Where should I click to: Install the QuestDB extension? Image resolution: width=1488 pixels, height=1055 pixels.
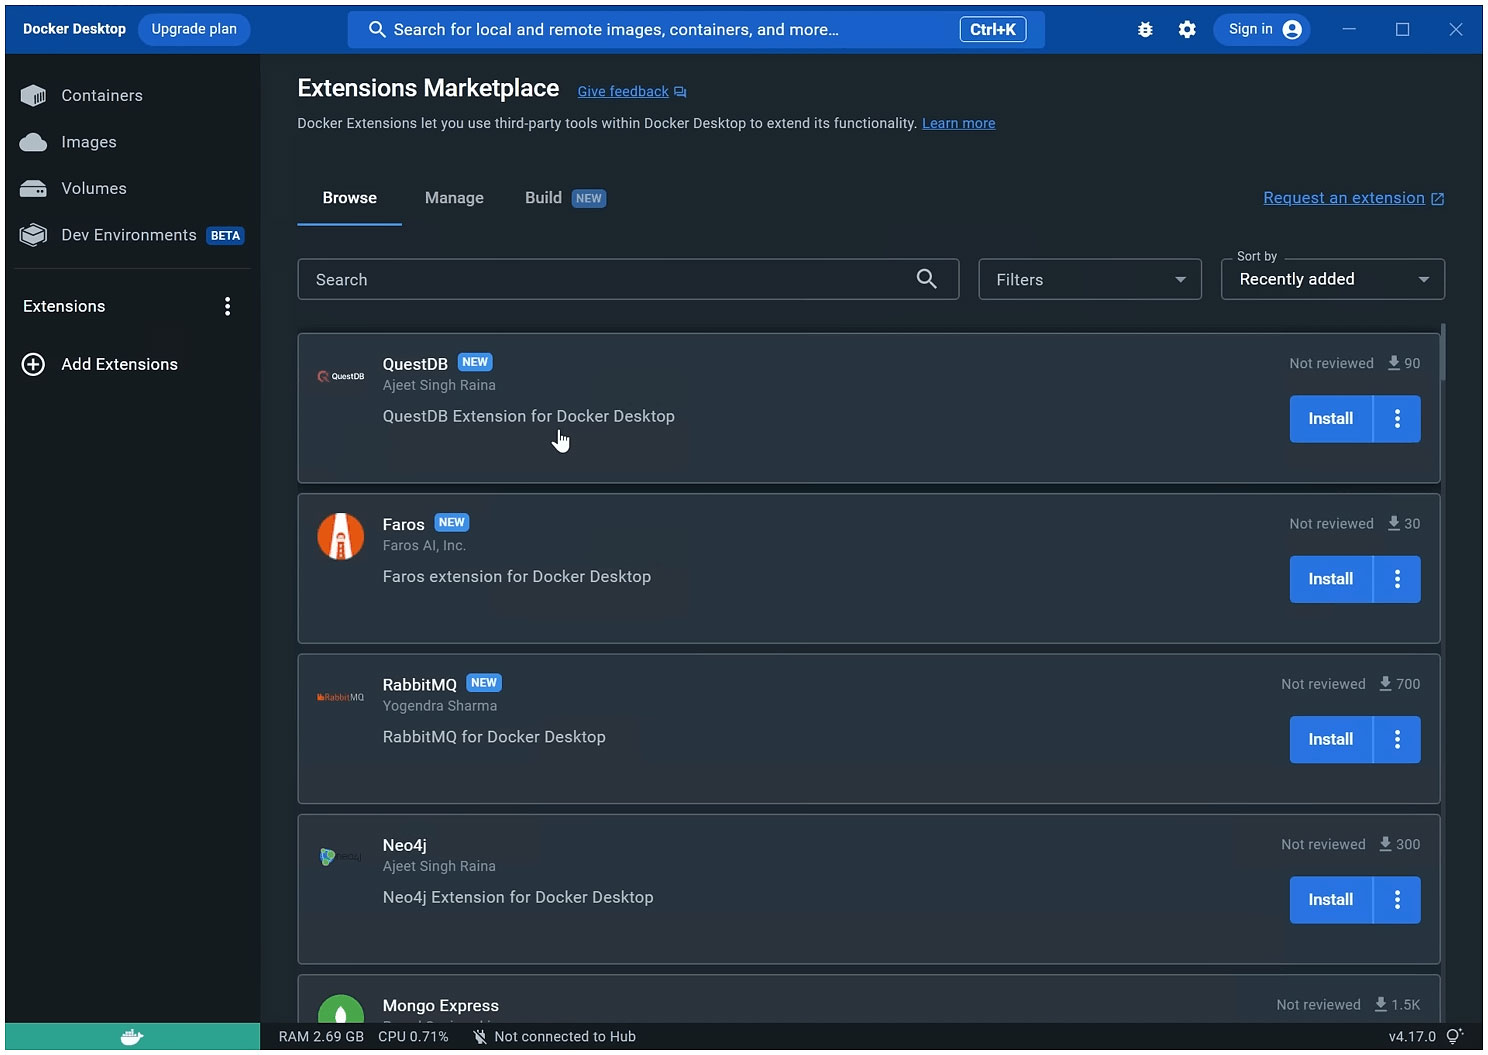(1331, 419)
